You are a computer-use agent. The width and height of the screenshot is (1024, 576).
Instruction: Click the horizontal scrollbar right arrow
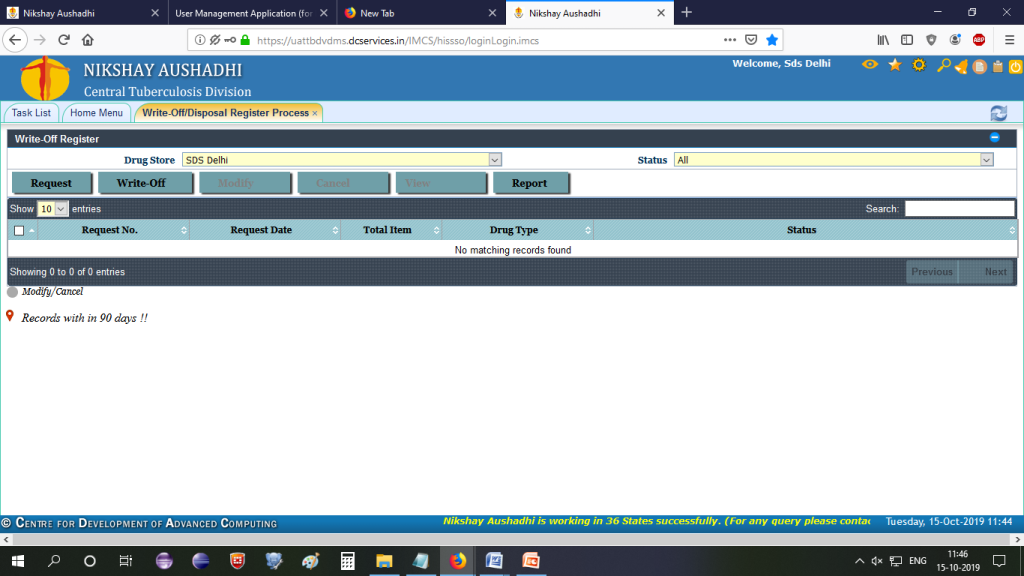1017,540
